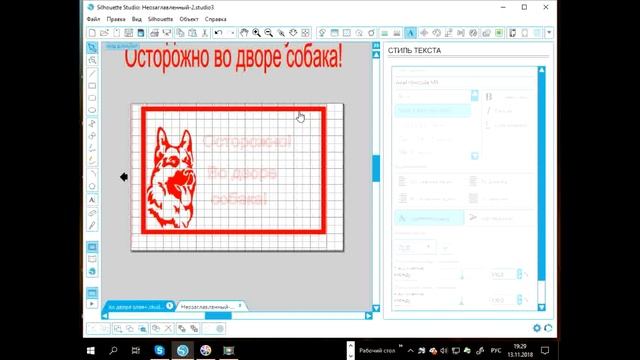Choose the Edit Points tool

pos(92,60)
